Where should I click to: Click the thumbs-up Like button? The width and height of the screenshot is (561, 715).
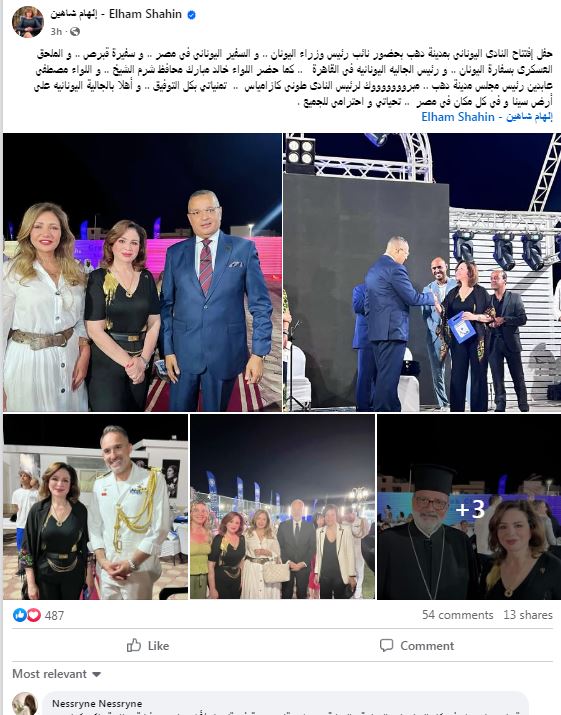click(148, 645)
